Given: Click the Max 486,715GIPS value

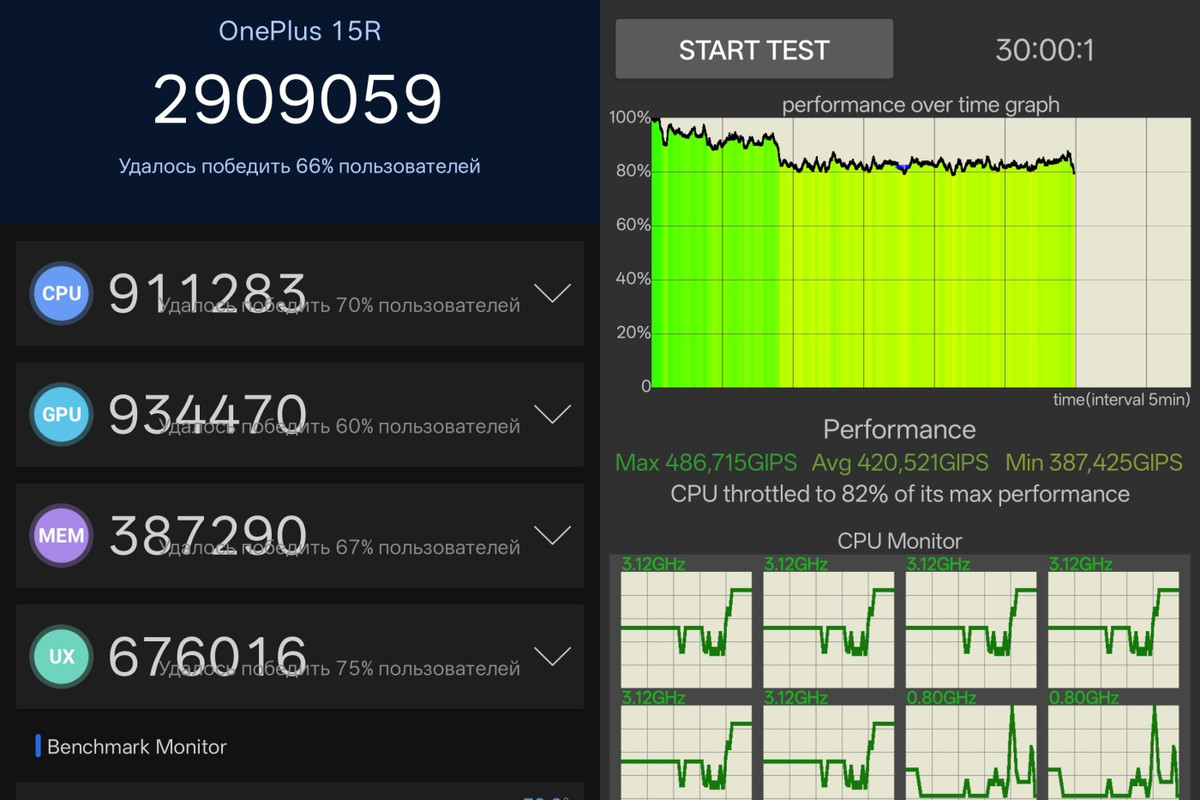Looking at the screenshot, I should click(x=706, y=463).
